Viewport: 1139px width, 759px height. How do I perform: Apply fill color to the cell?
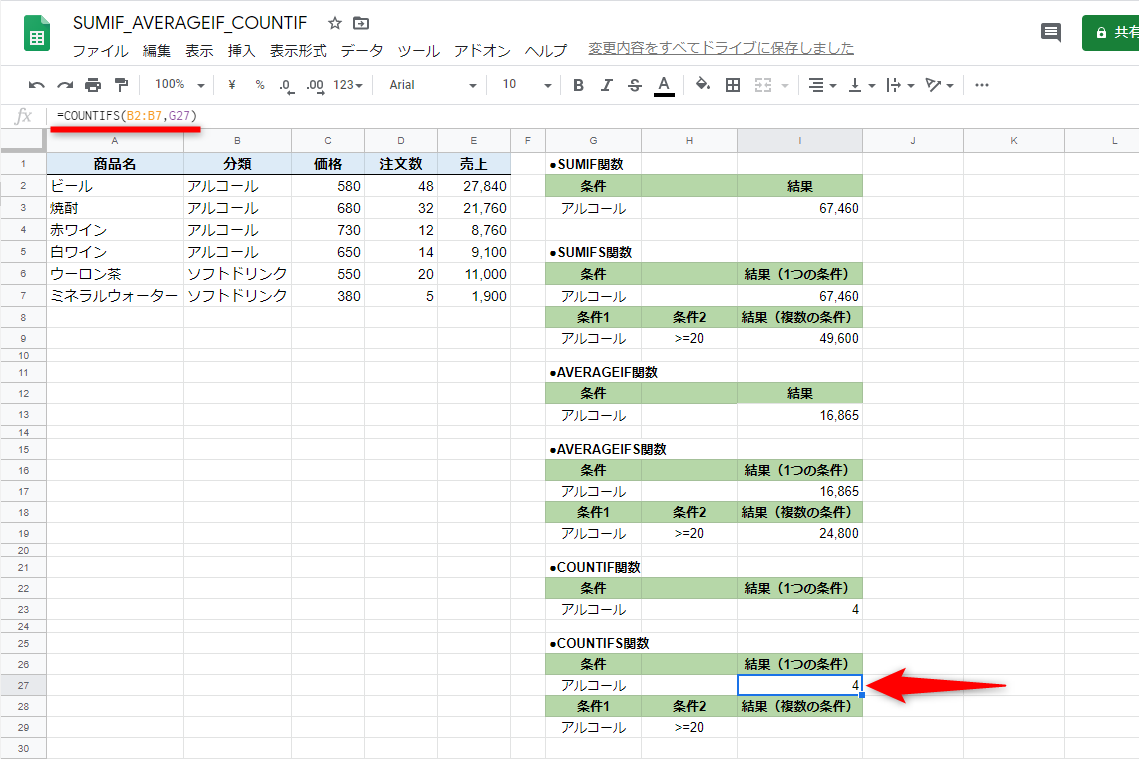click(700, 85)
